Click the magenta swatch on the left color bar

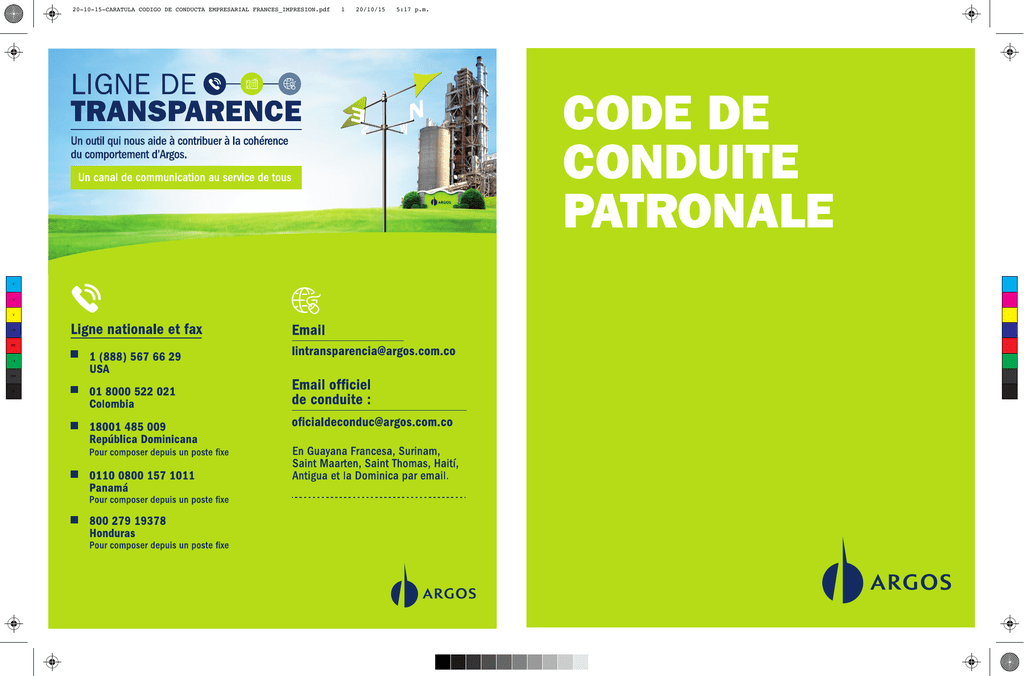click(x=14, y=300)
